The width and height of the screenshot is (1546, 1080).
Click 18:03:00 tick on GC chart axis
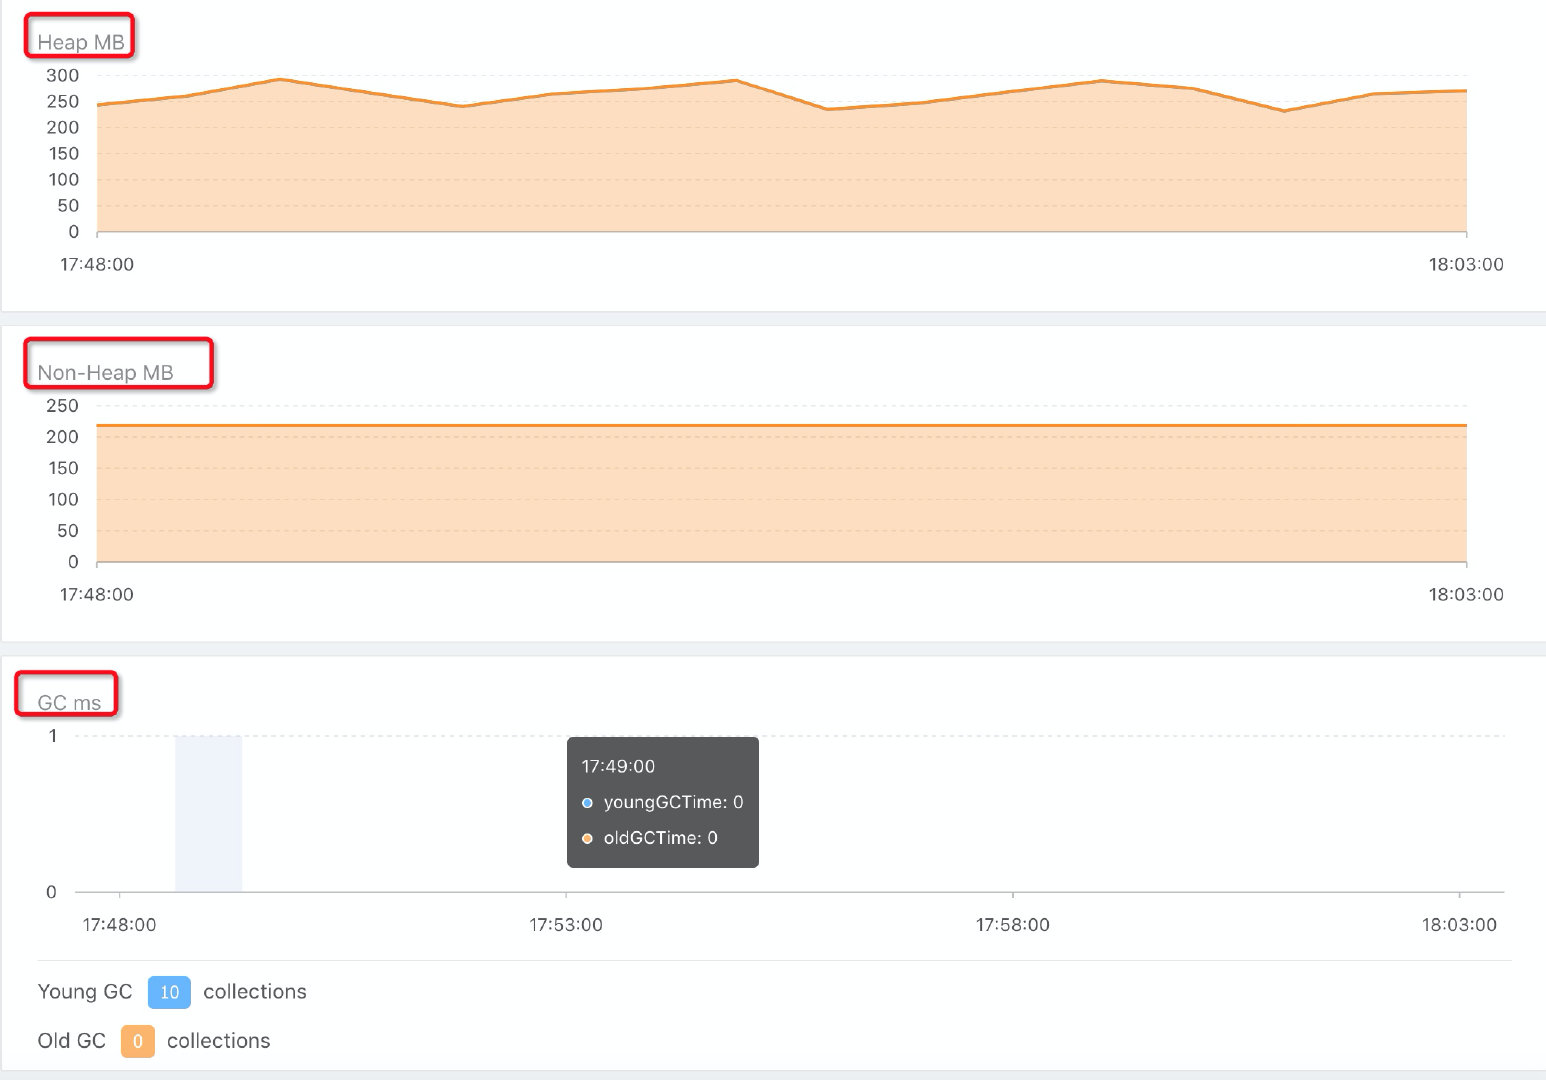1459,925
